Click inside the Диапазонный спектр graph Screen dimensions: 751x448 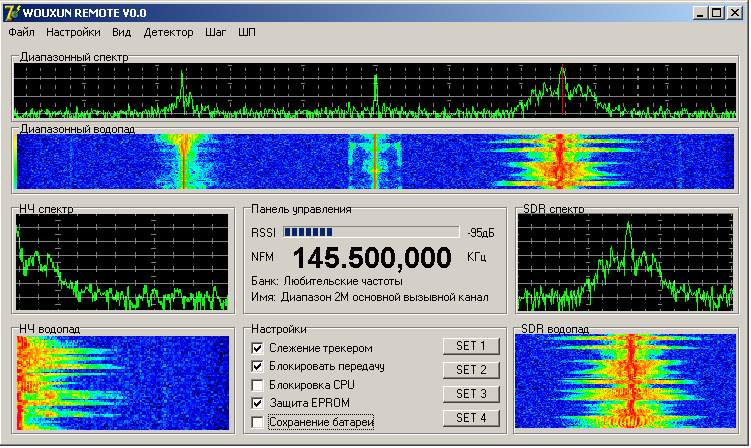pyautogui.click(x=375, y=91)
